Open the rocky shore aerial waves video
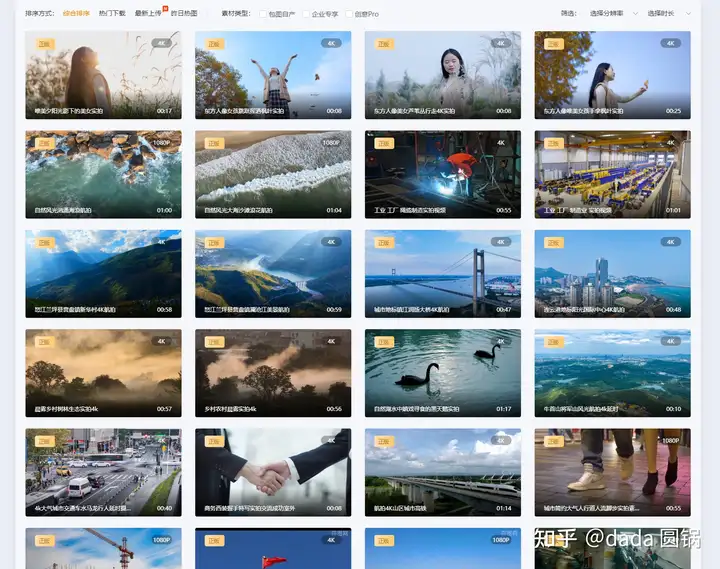This screenshot has height=569, width=720. click(x=103, y=174)
